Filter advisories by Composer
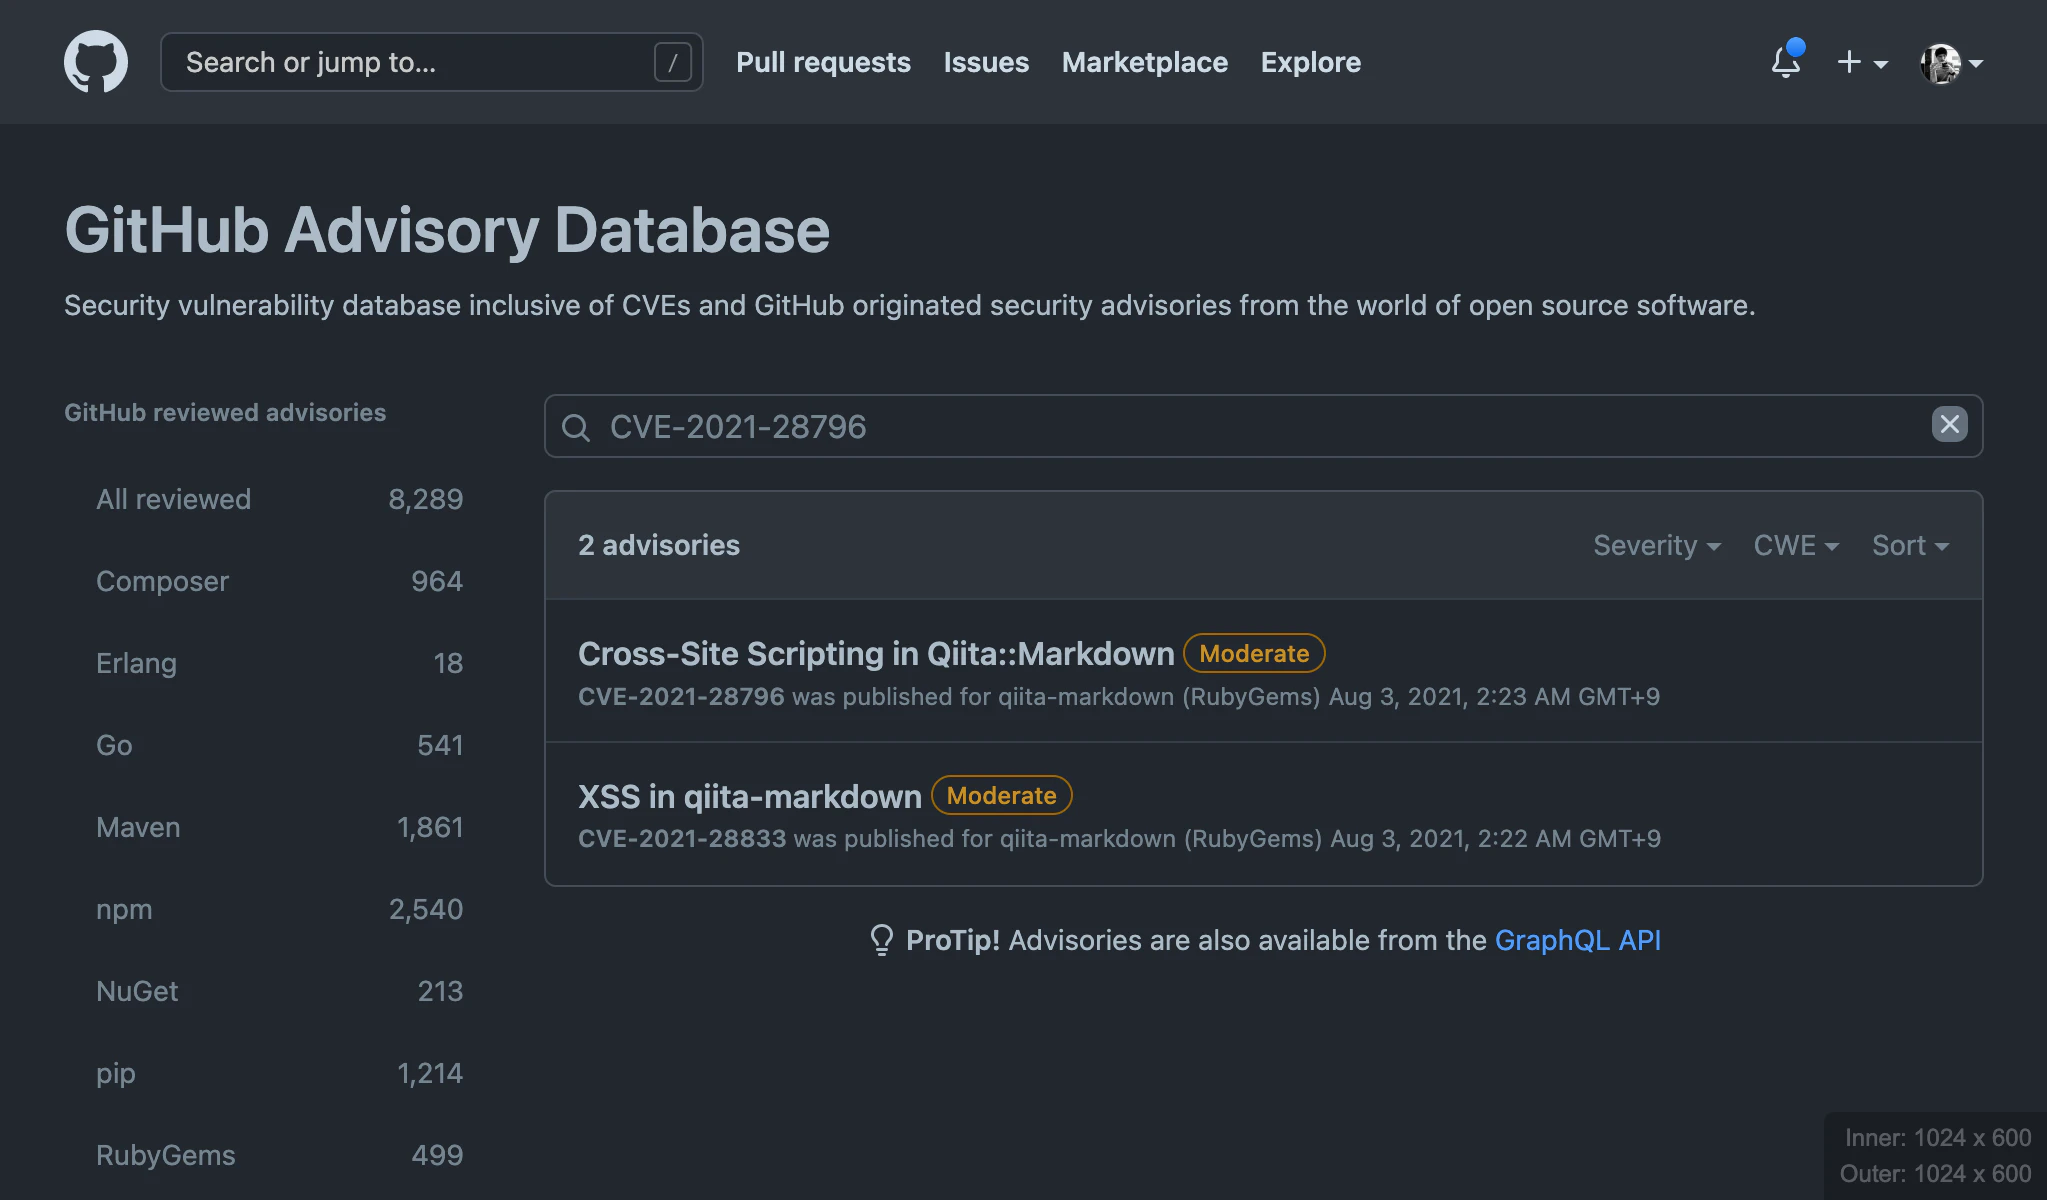 click(x=279, y=581)
